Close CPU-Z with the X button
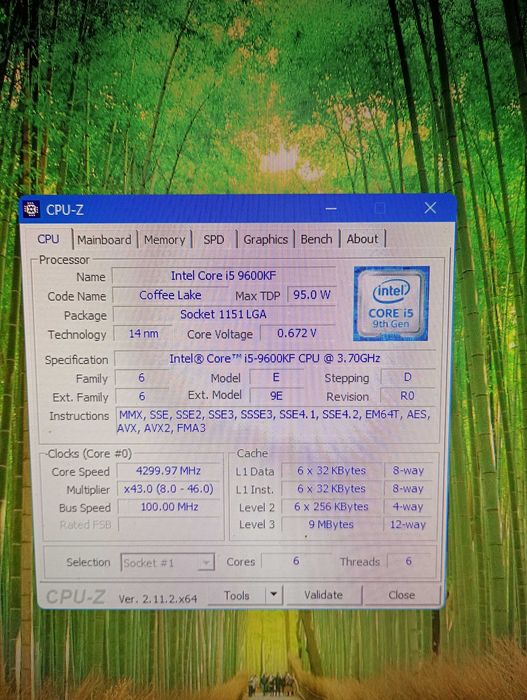Image resolution: width=527 pixels, height=700 pixels. 430,208
